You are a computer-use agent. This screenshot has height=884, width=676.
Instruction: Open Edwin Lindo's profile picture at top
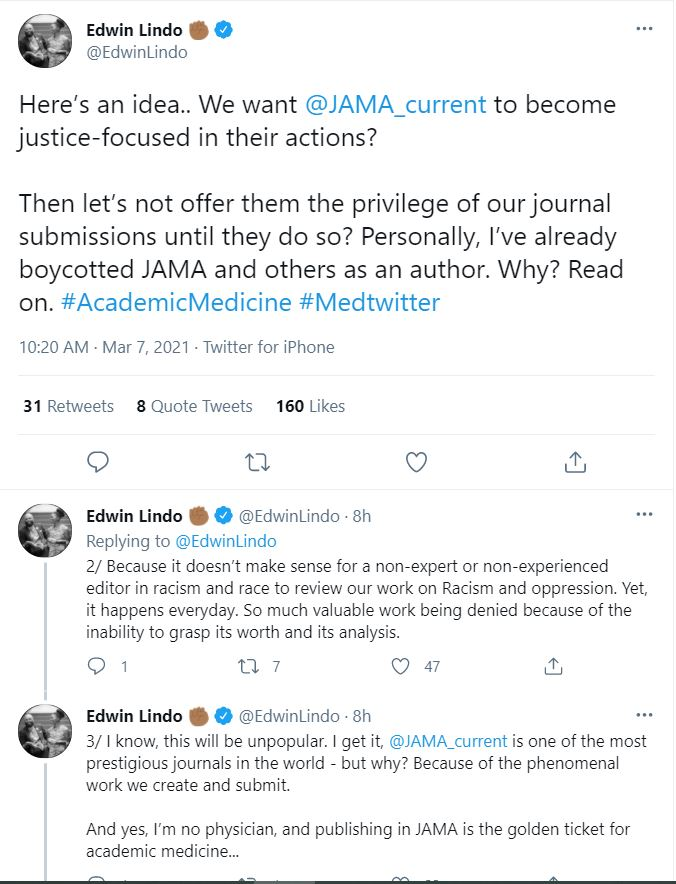coord(45,41)
